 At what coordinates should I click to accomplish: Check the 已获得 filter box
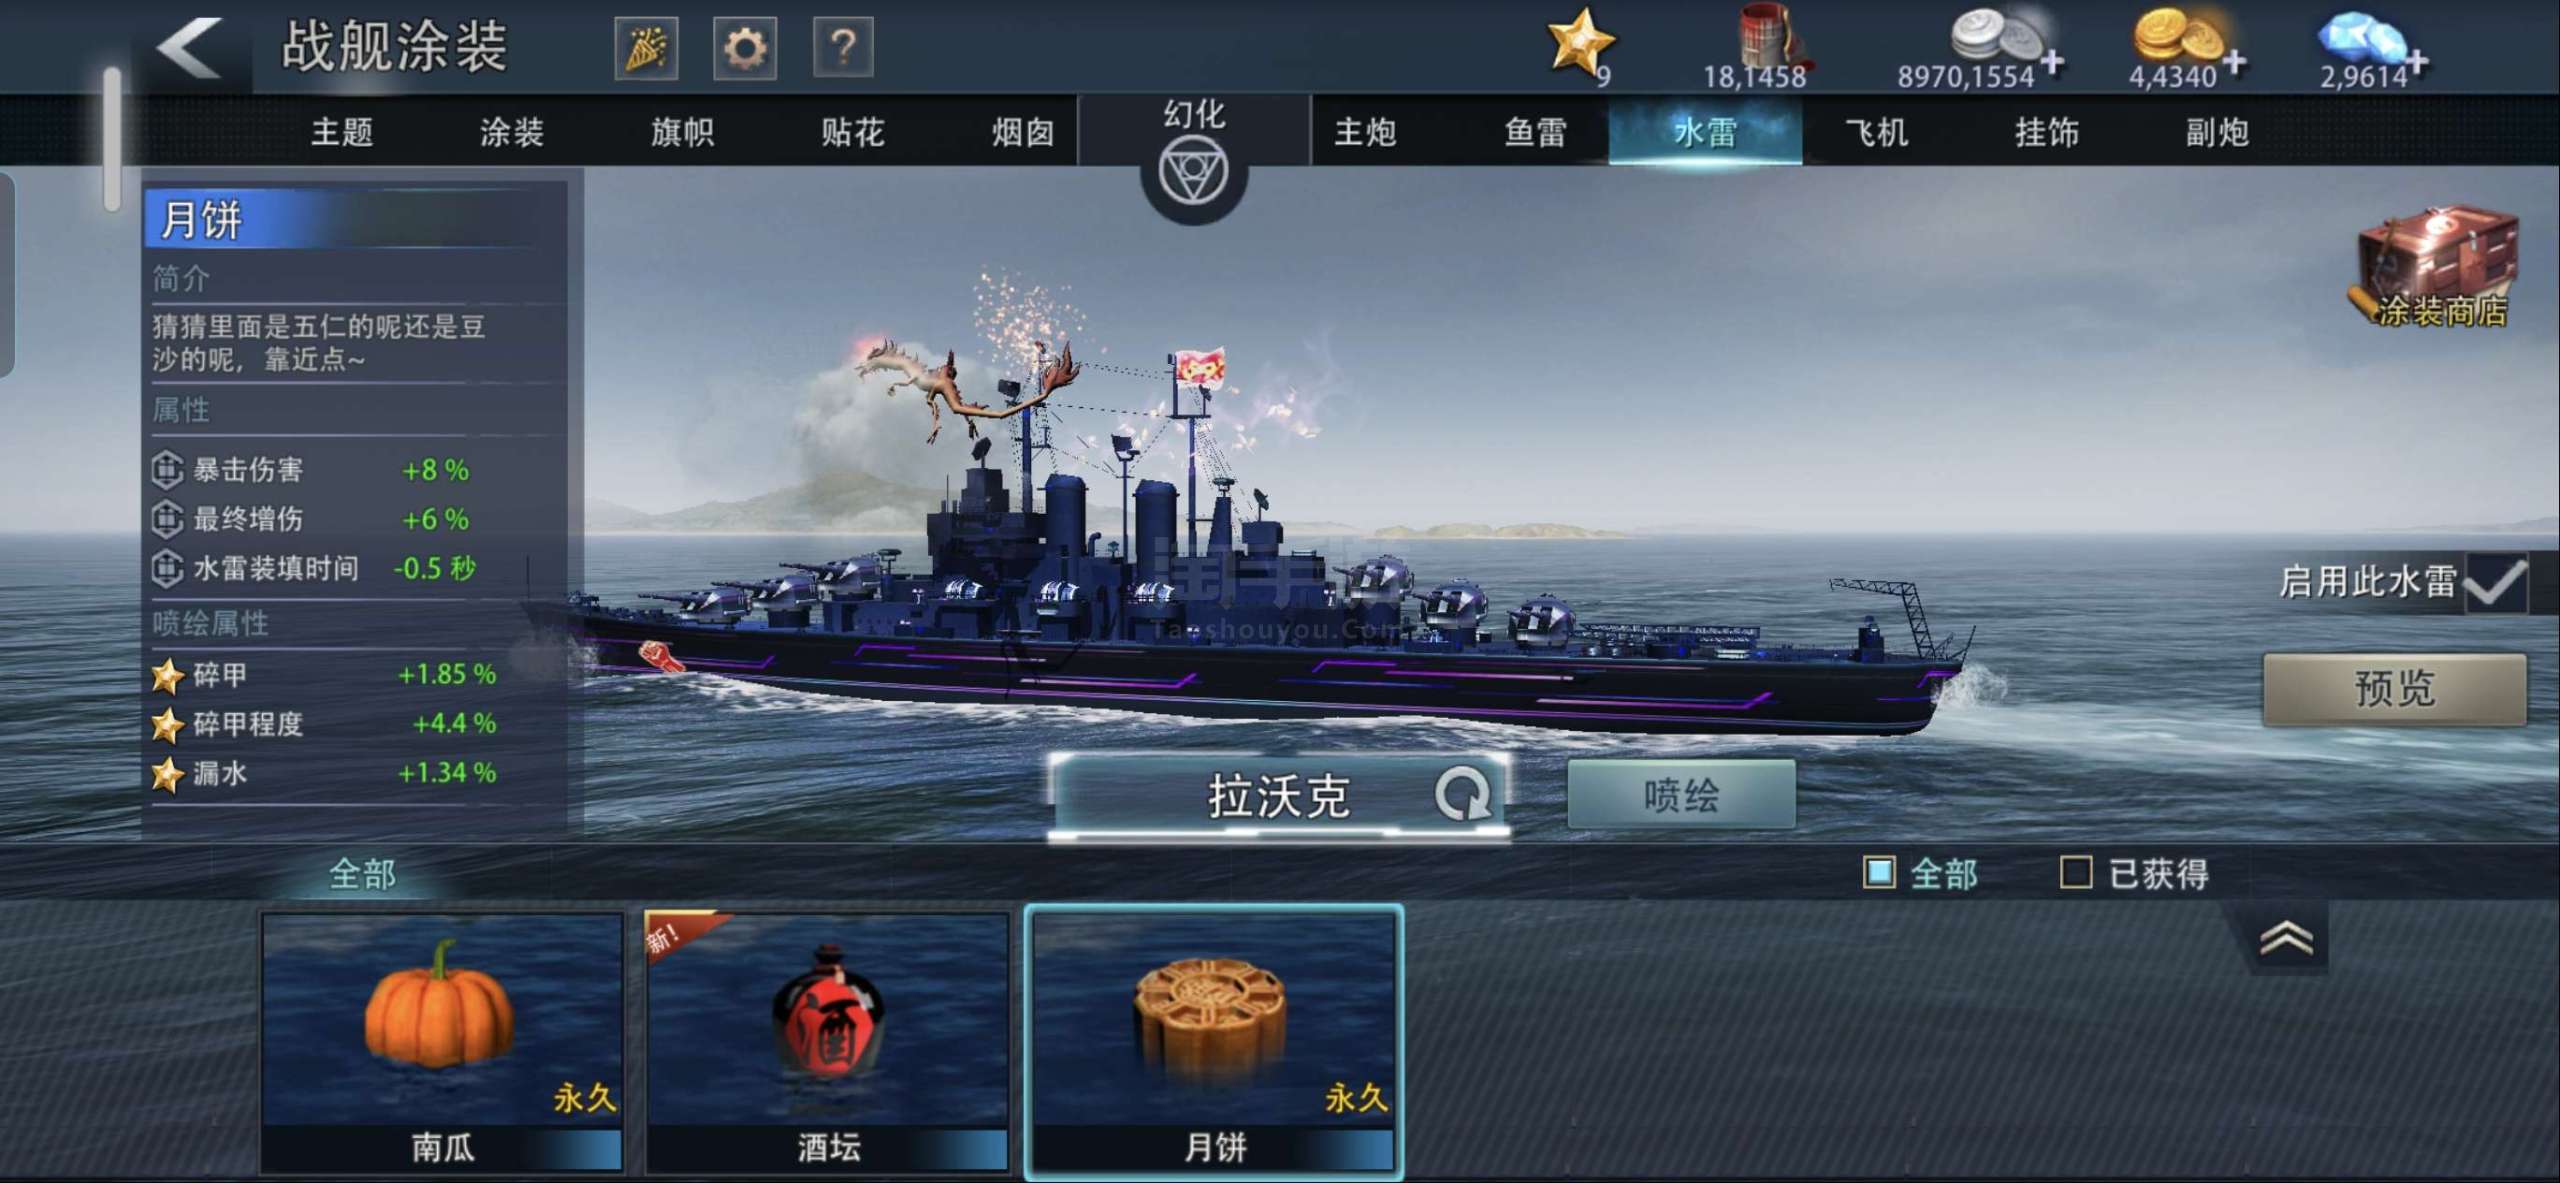click(2076, 873)
